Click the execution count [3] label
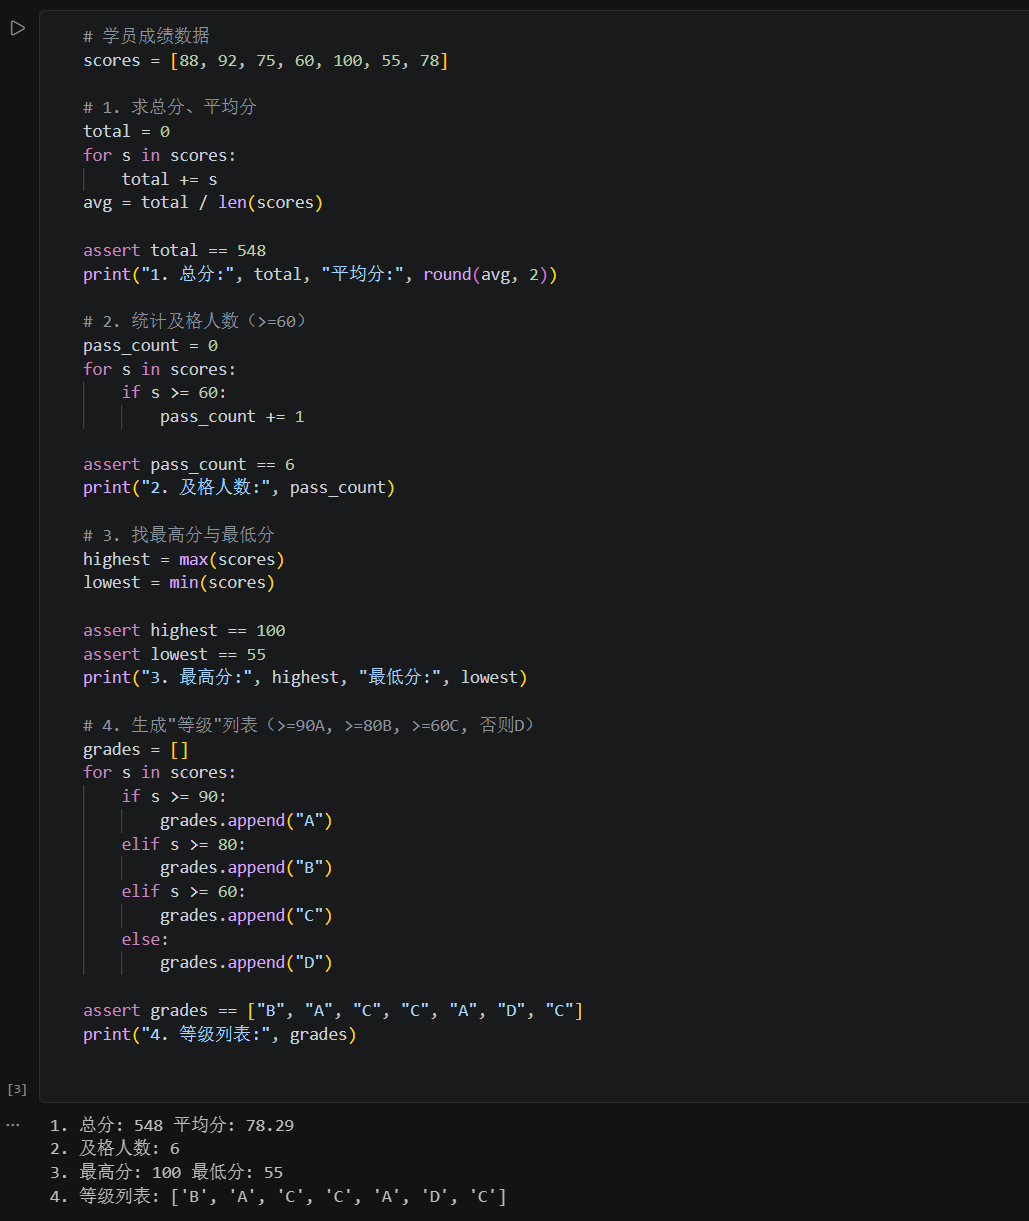This screenshot has width=1029, height=1221. [17, 1089]
